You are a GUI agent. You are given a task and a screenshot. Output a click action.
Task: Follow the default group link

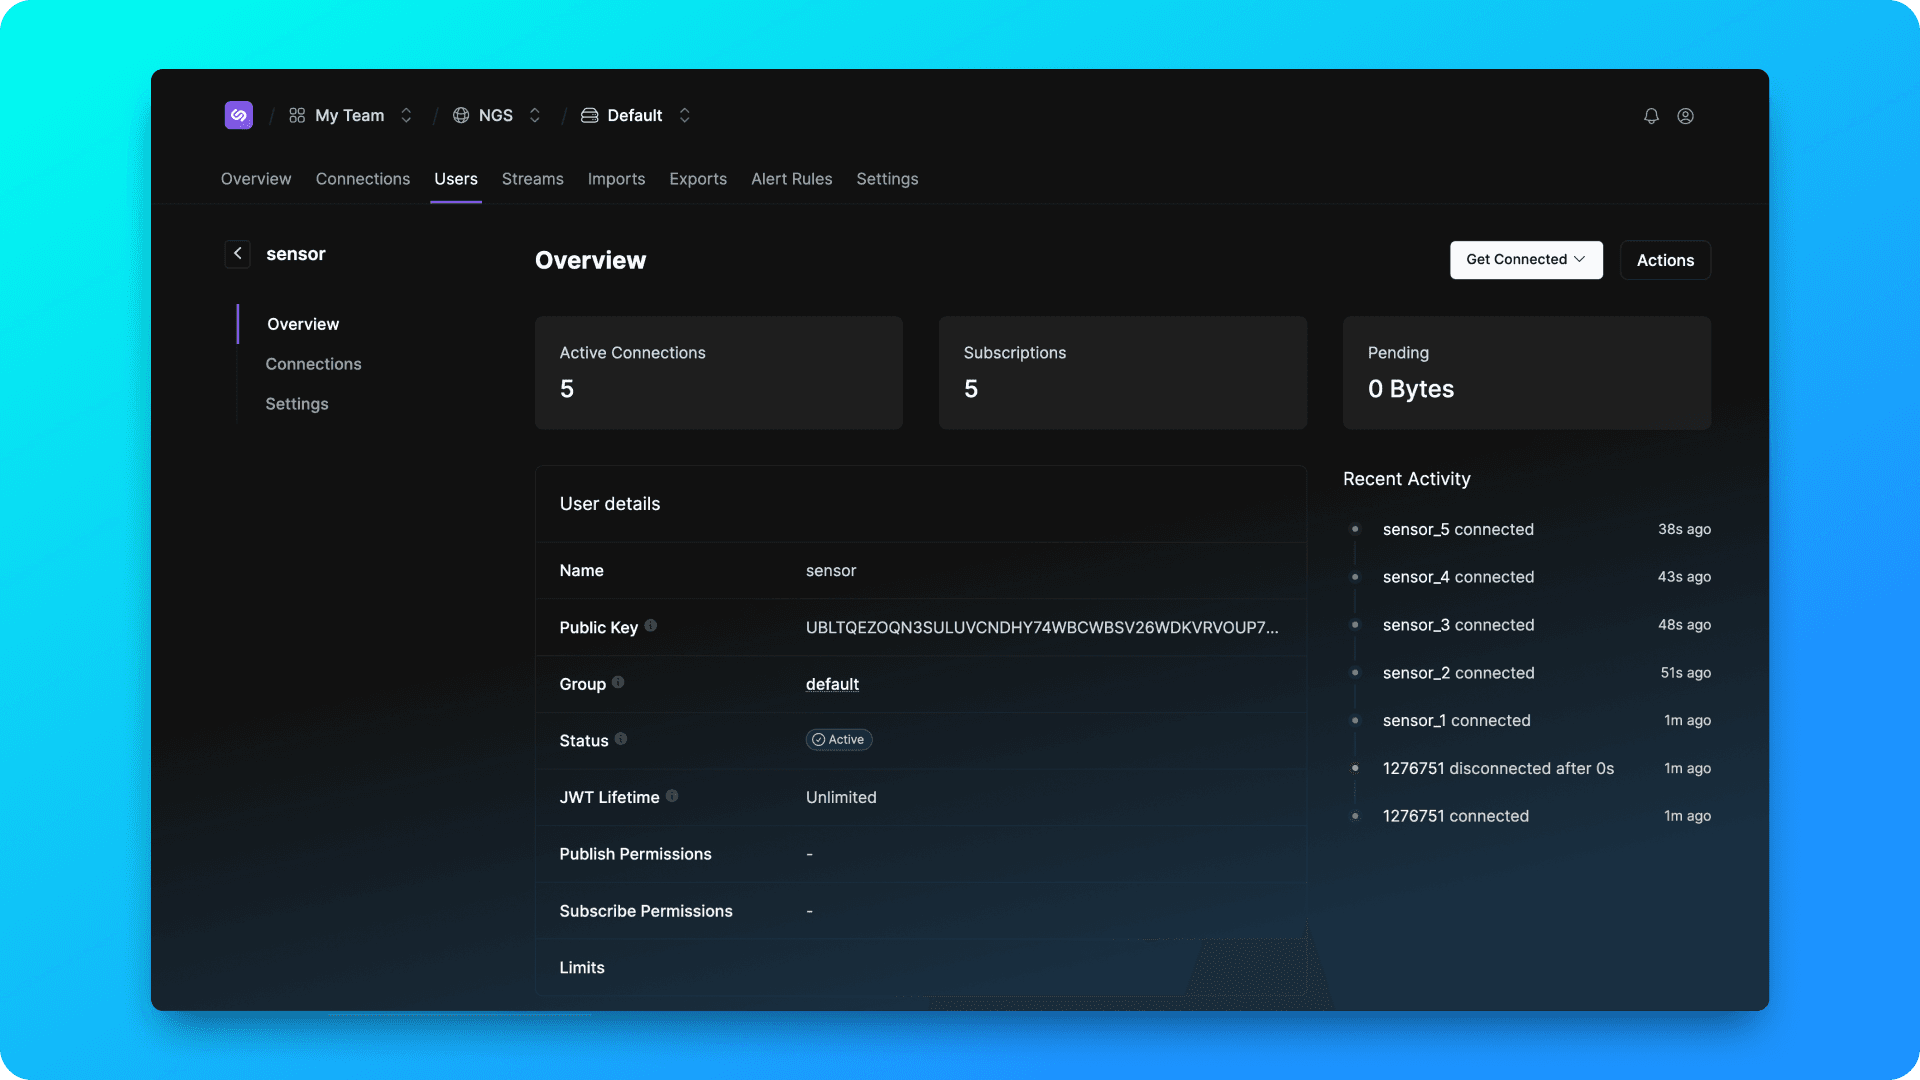(x=832, y=684)
